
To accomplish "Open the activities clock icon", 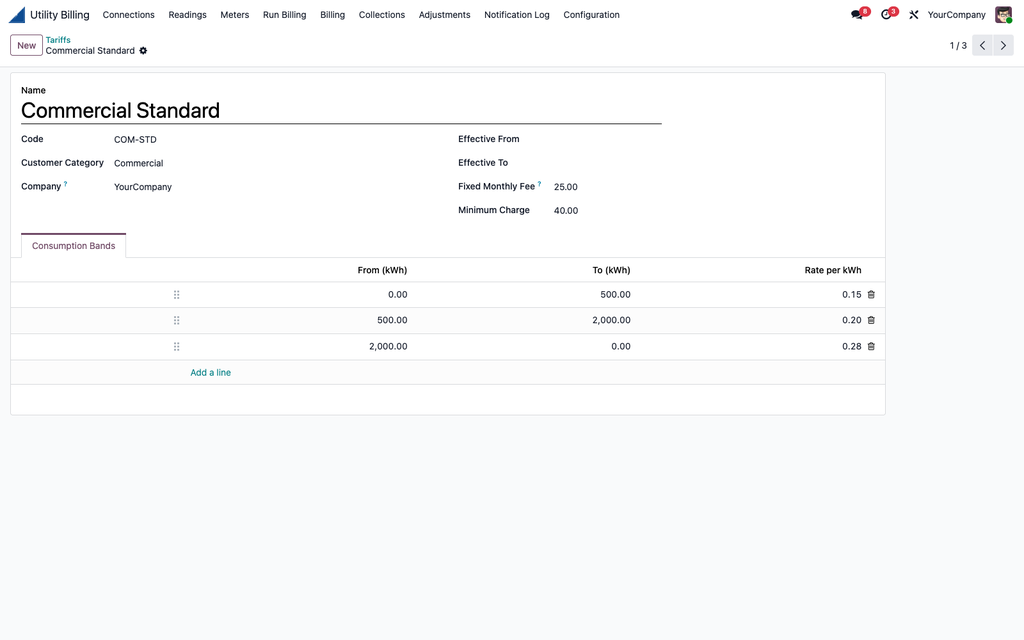I will 886,14.
